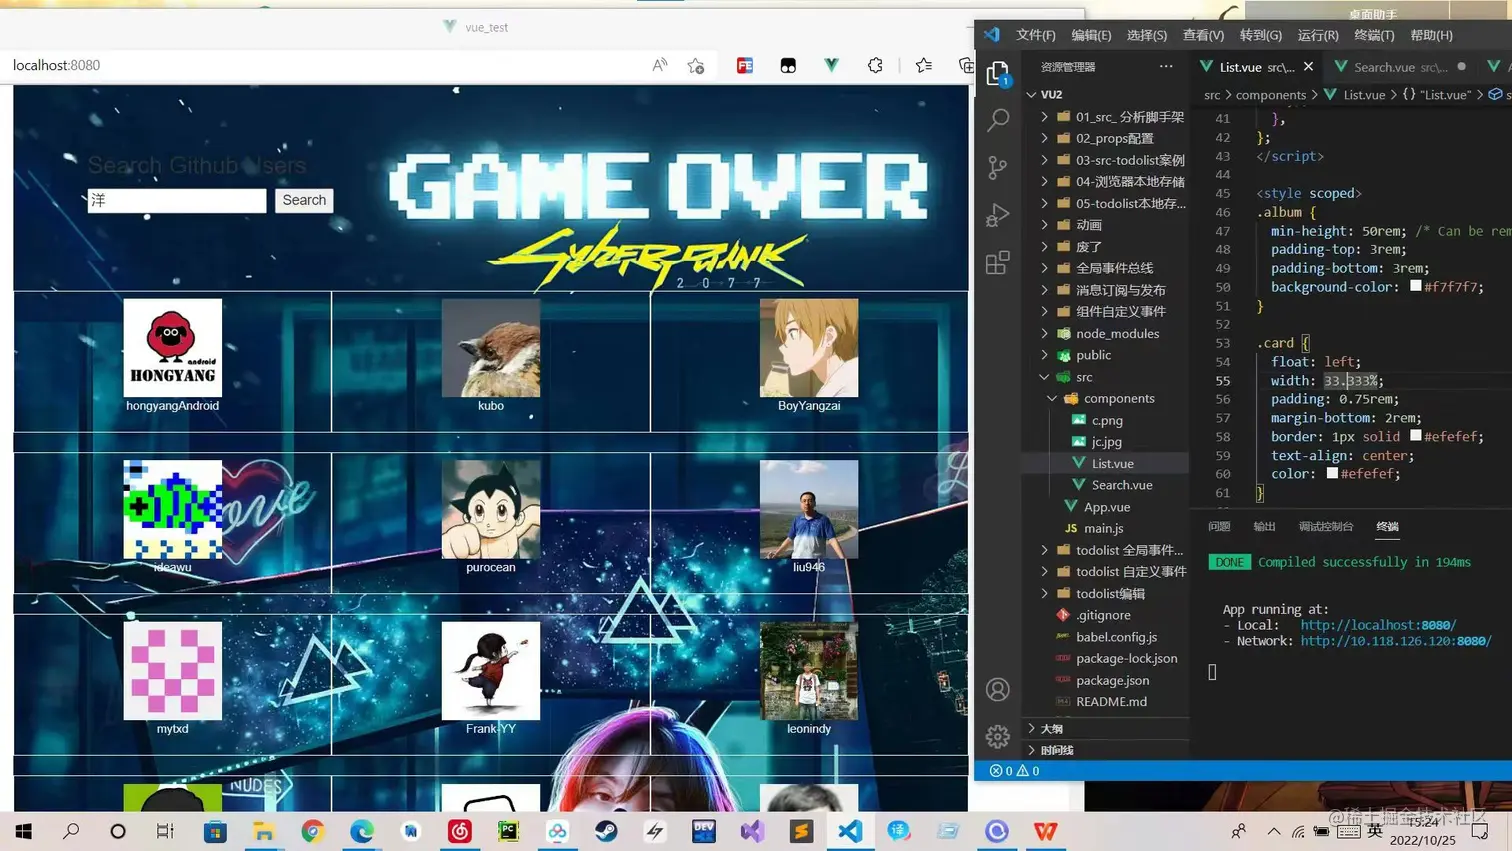The height and width of the screenshot is (851, 1512).
Task: Launch Google Chrome from the taskbar
Action: 313,831
